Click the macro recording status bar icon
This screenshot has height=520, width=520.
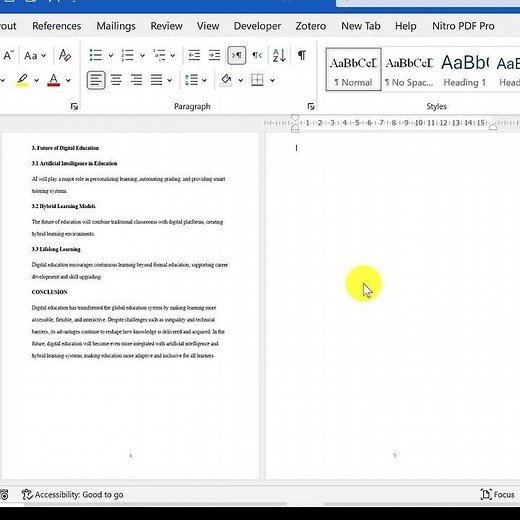click(4, 495)
